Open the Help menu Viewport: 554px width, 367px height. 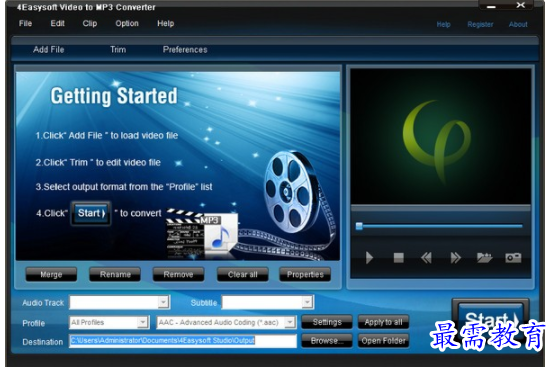166,24
